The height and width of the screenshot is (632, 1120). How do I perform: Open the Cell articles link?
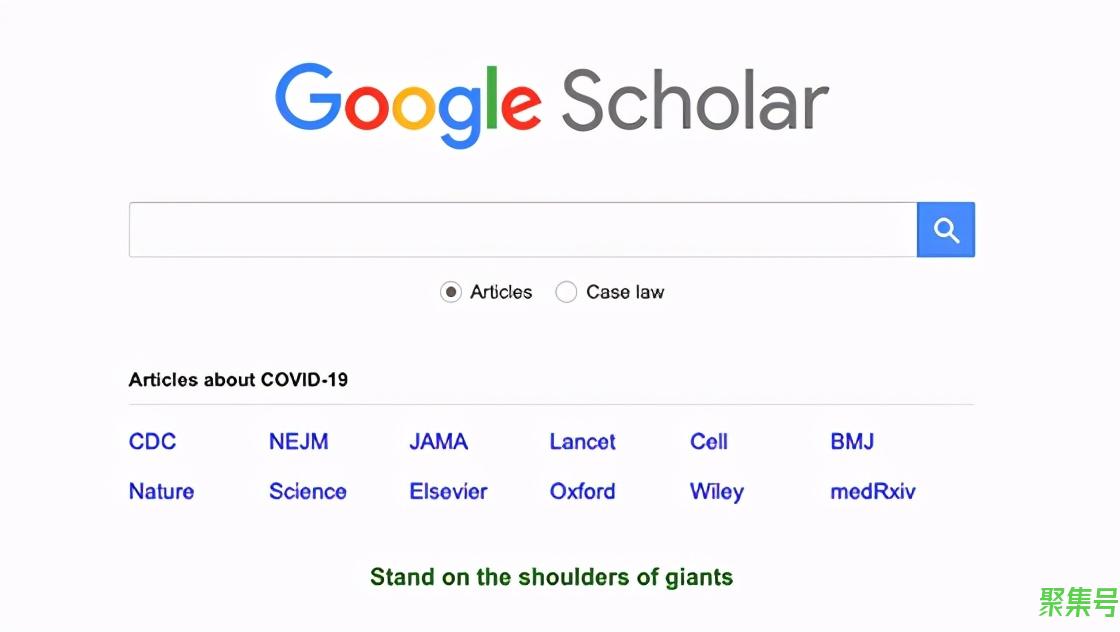[709, 441]
